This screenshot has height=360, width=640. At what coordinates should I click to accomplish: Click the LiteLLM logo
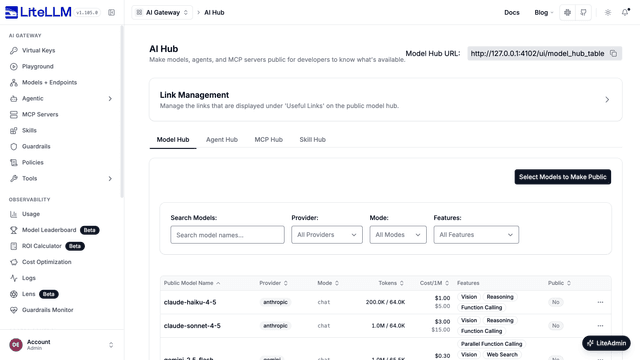tap(38, 12)
